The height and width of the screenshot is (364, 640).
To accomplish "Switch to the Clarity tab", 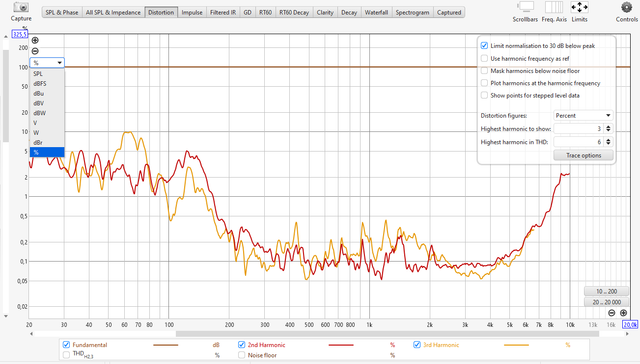I will click(325, 12).
